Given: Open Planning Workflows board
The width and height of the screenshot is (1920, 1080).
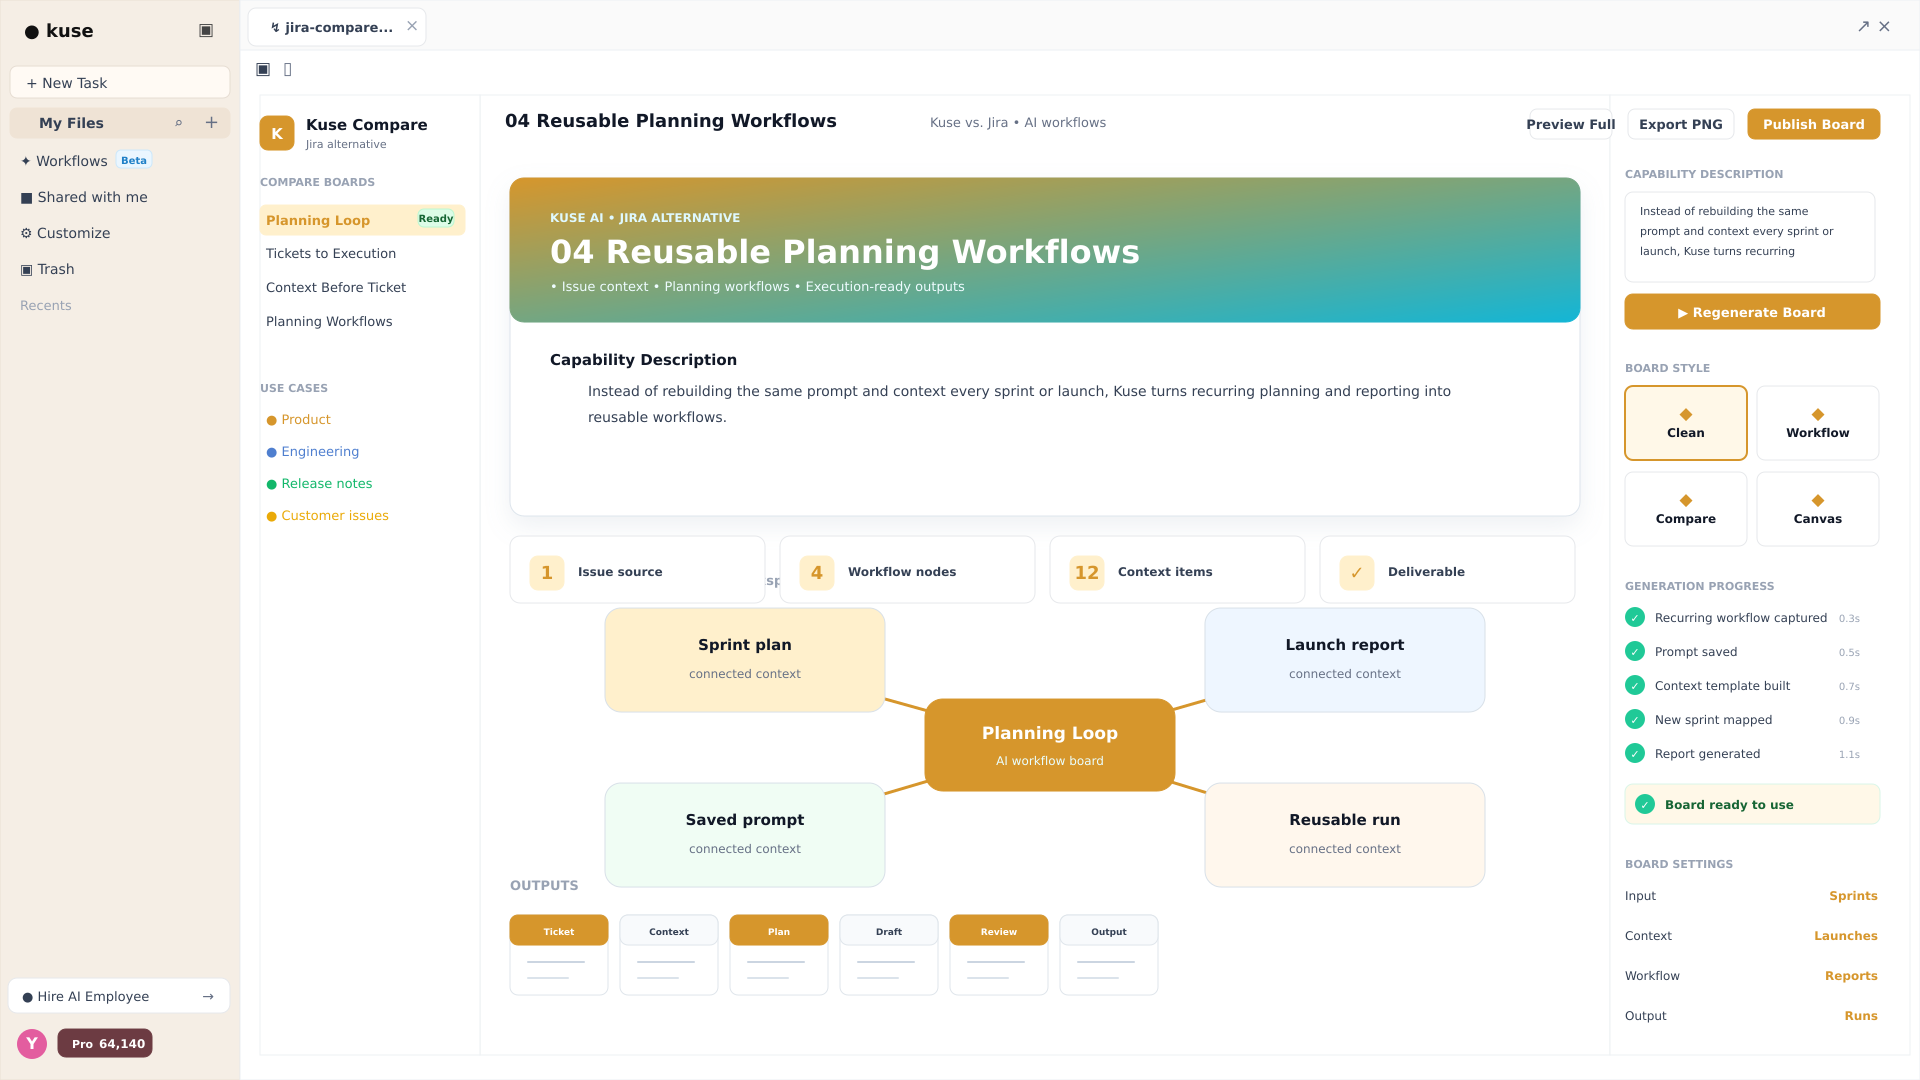Looking at the screenshot, I should (x=329, y=322).
